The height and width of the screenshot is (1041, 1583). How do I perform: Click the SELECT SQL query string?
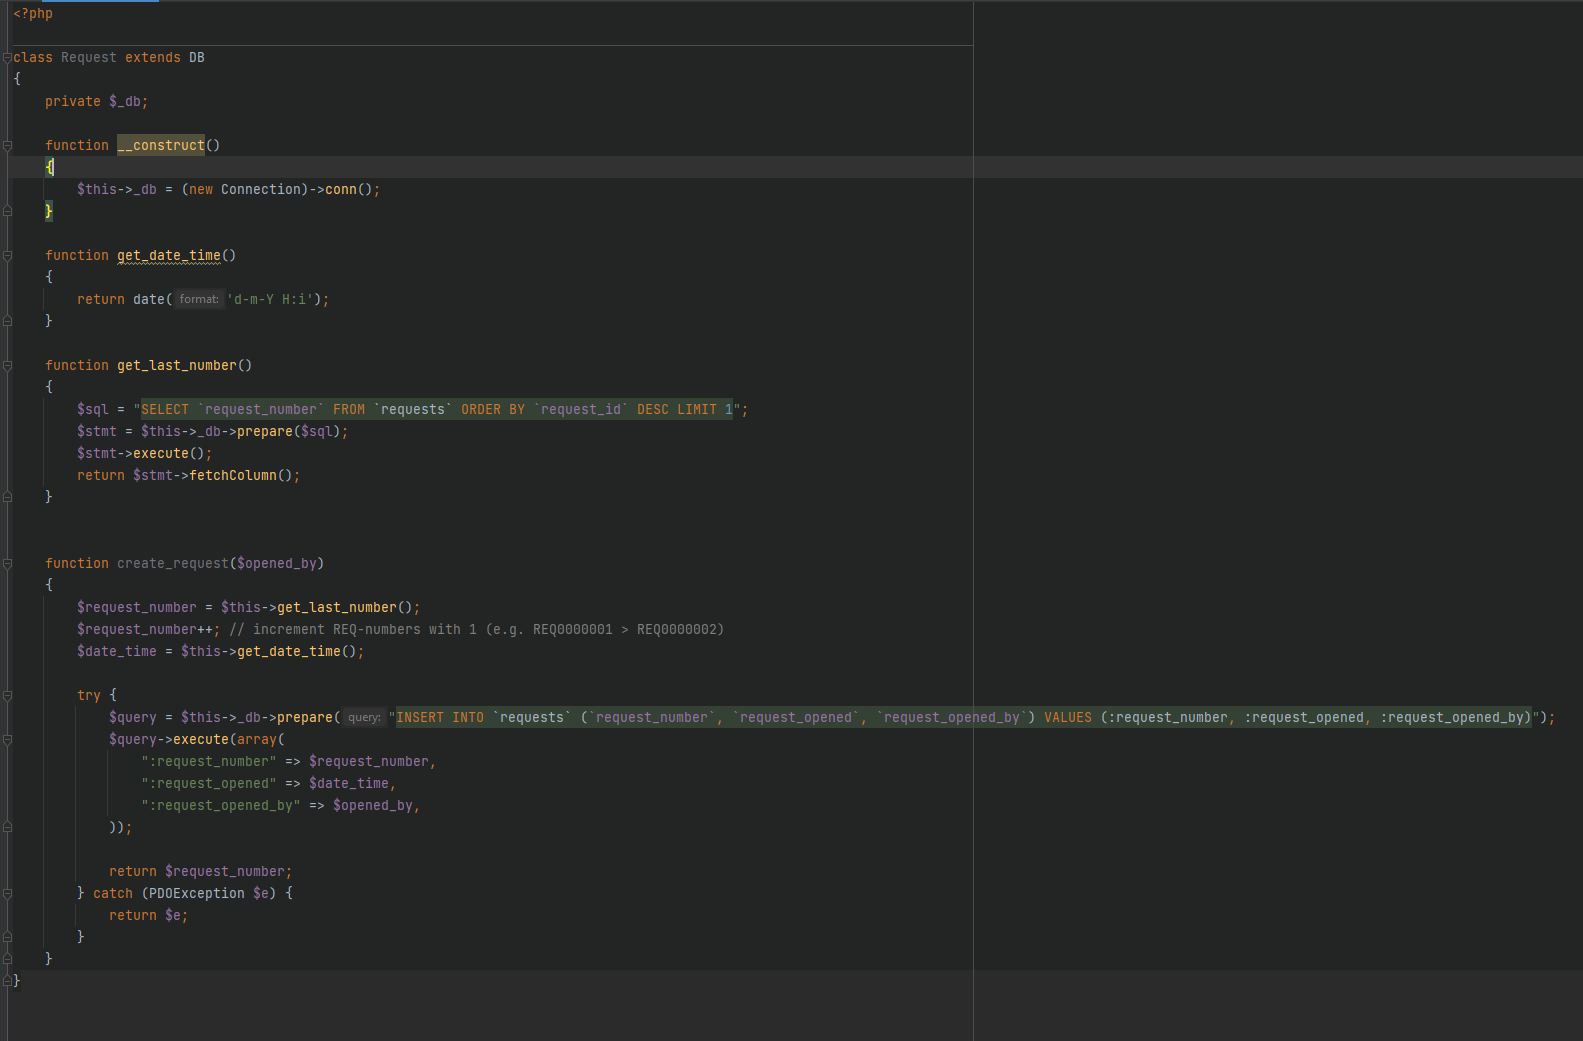point(436,410)
